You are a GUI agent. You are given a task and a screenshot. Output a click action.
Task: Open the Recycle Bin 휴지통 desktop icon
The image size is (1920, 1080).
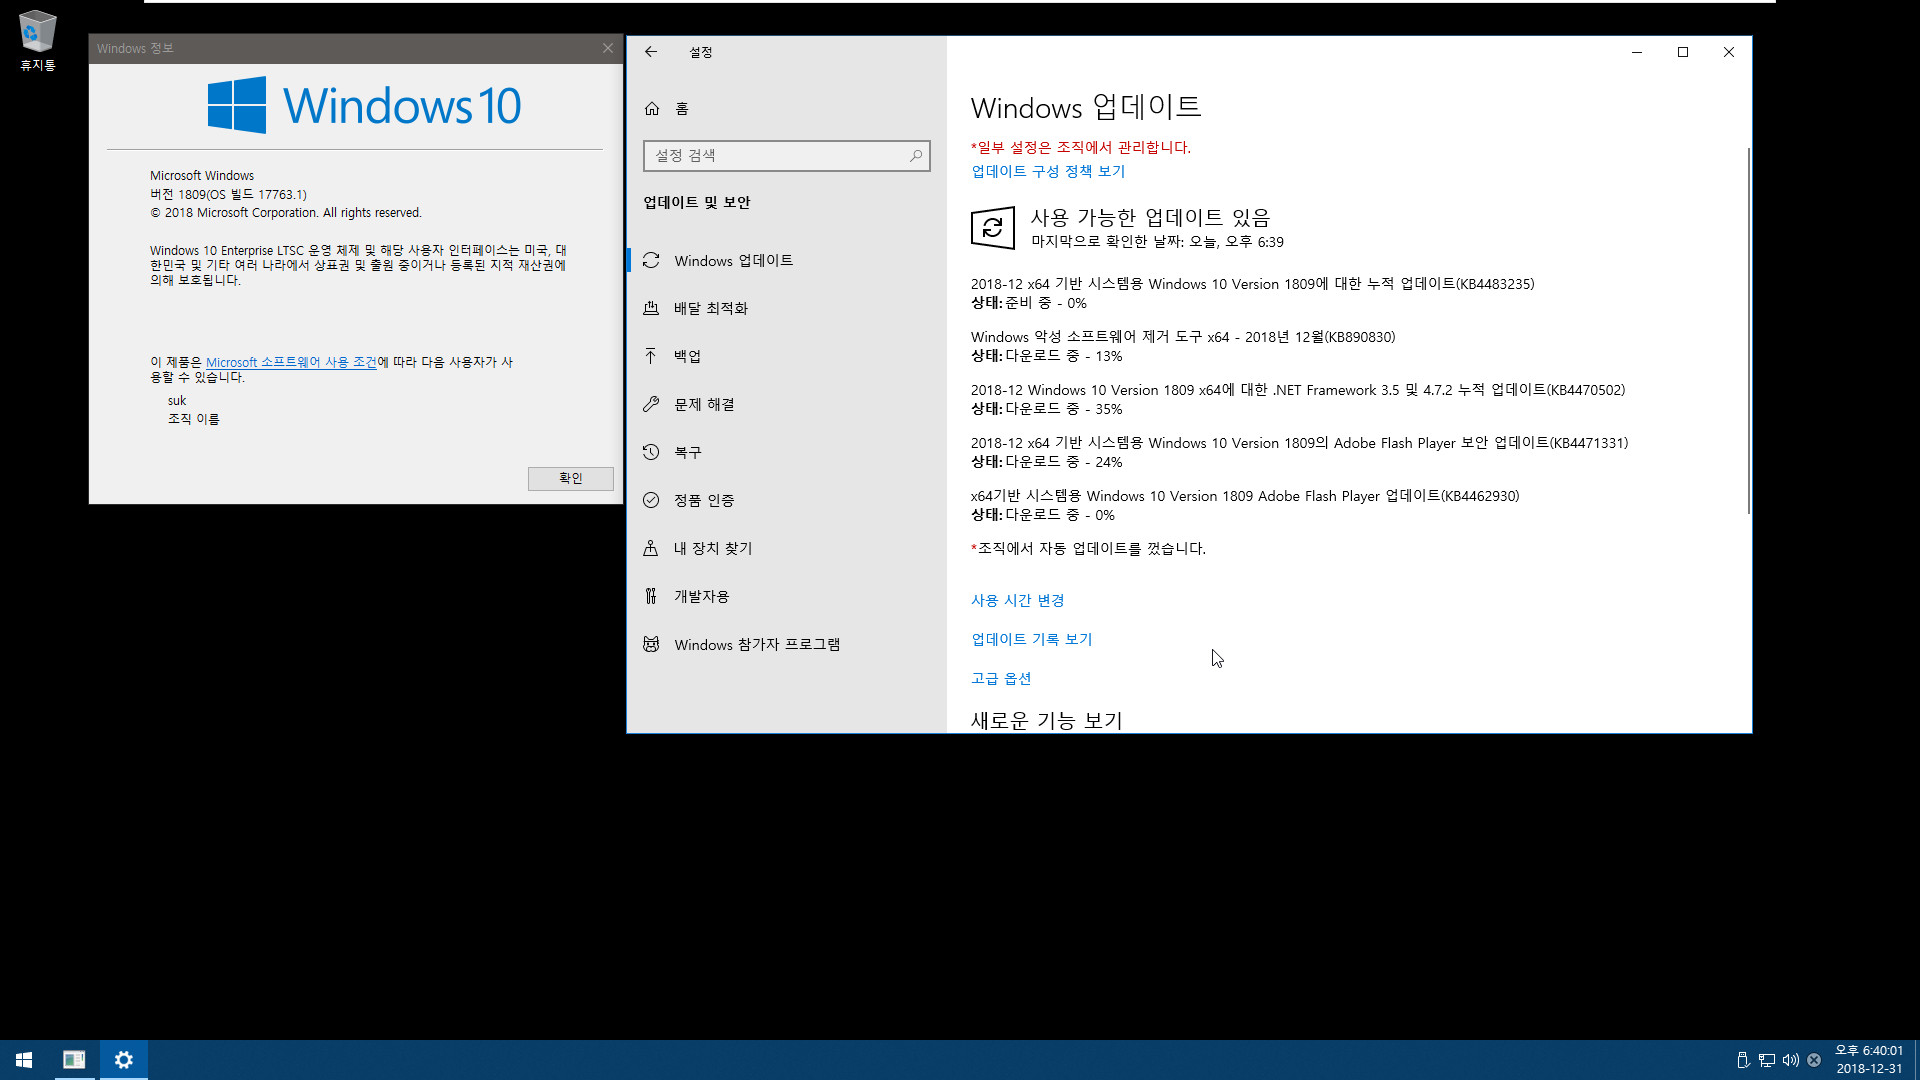[x=38, y=41]
